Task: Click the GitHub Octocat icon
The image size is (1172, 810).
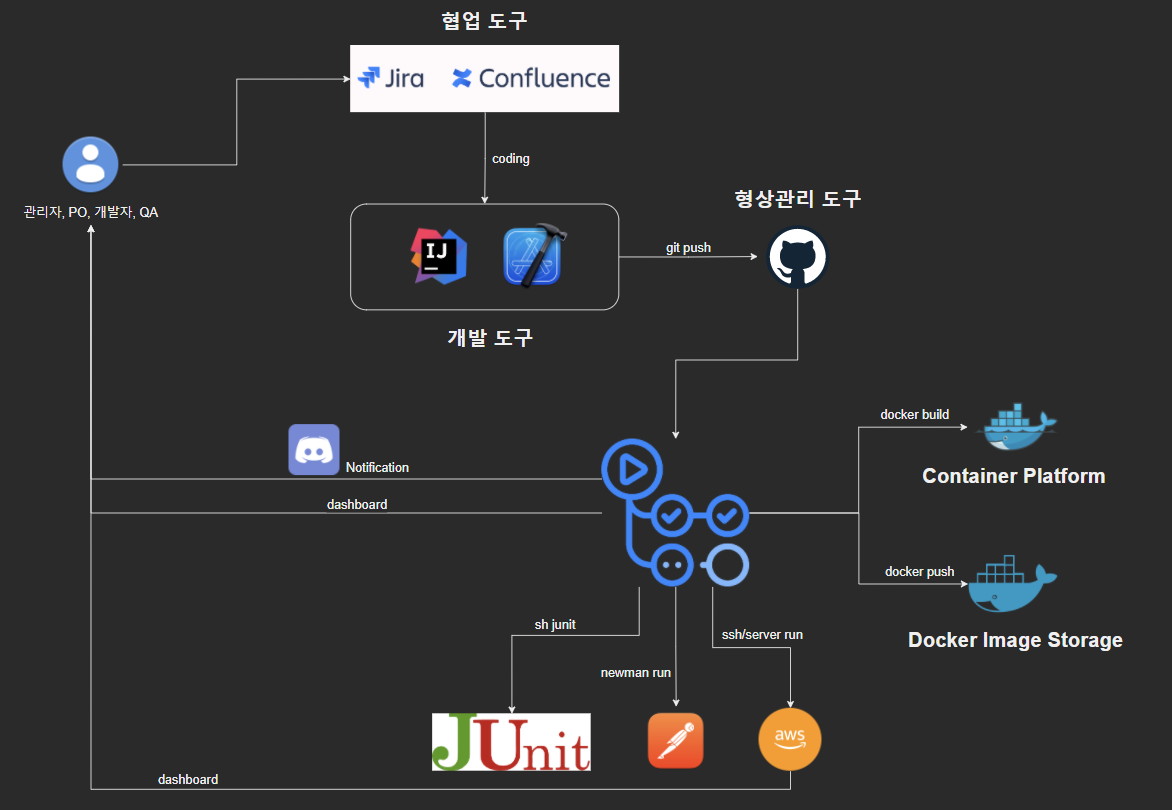Action: 798,257
